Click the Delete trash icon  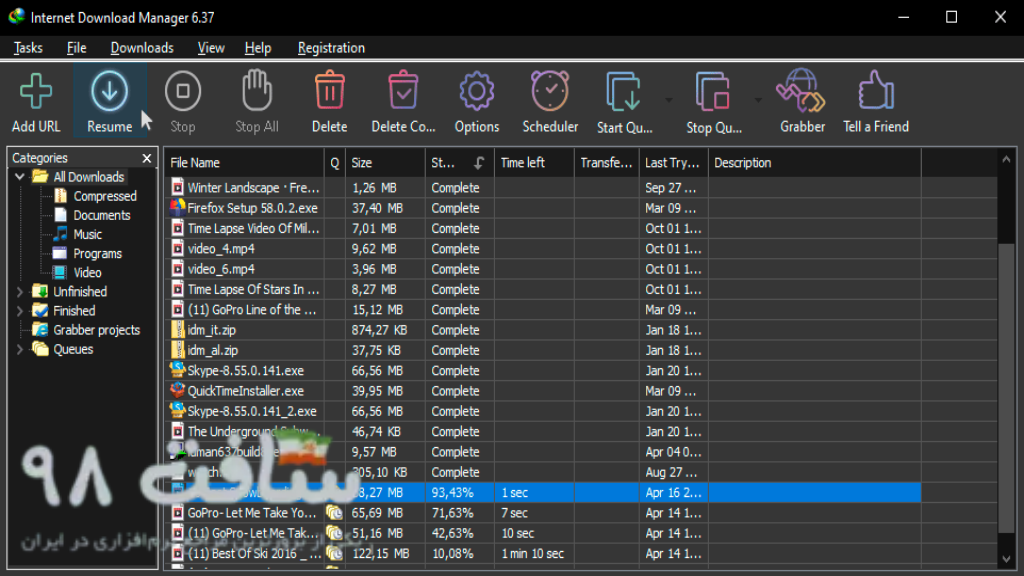click(x=330, y=90)
